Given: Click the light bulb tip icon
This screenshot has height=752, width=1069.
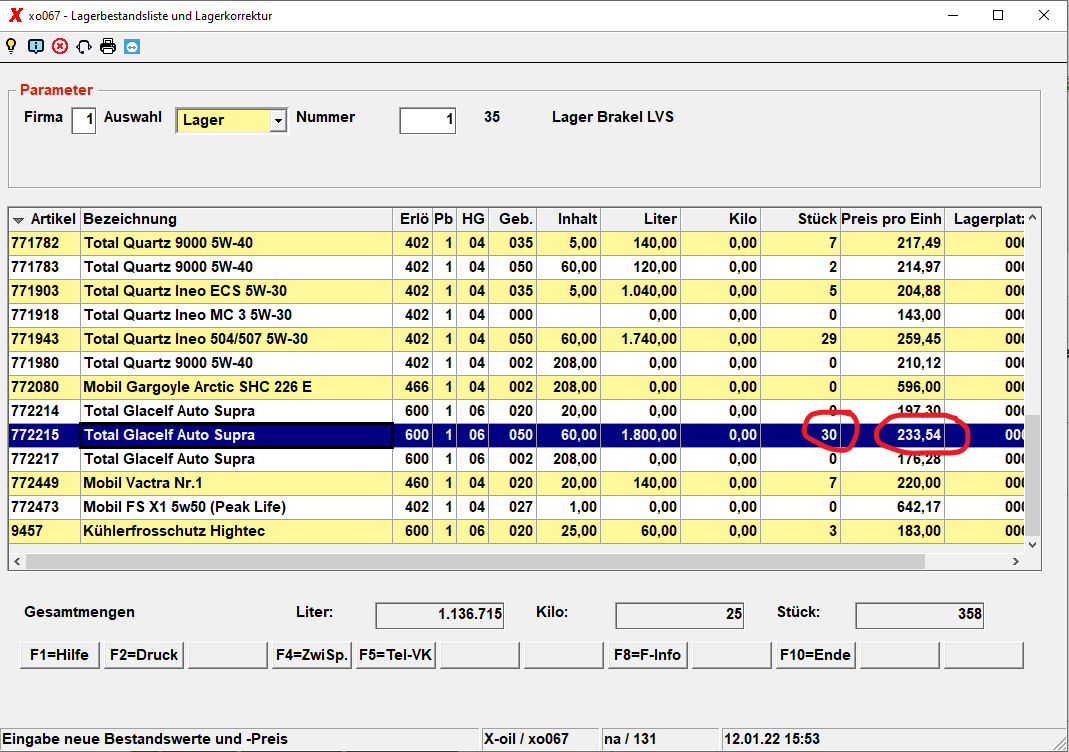Looking at the screenshot, I should point(11,46).
